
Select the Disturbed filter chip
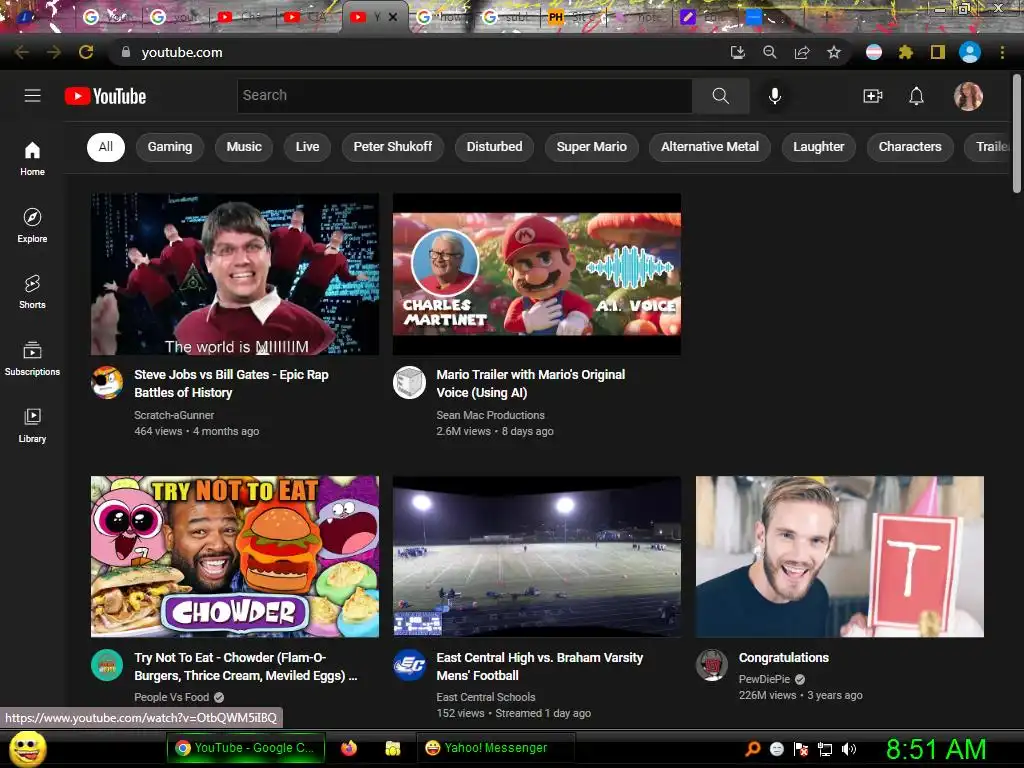point(494,147)
